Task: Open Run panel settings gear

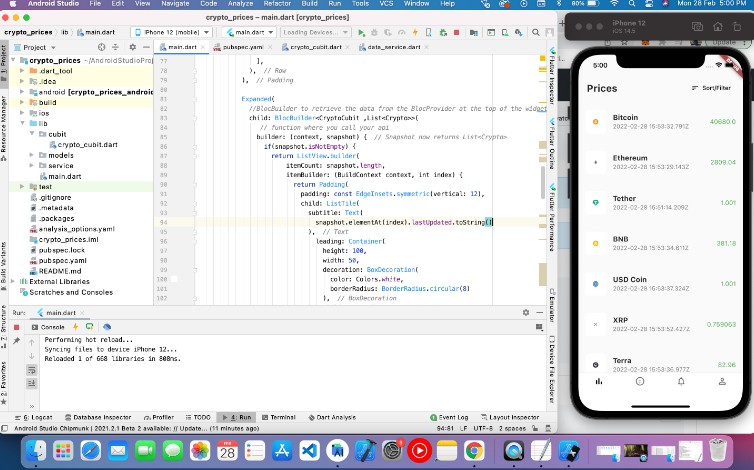Action: pos(526,312)
